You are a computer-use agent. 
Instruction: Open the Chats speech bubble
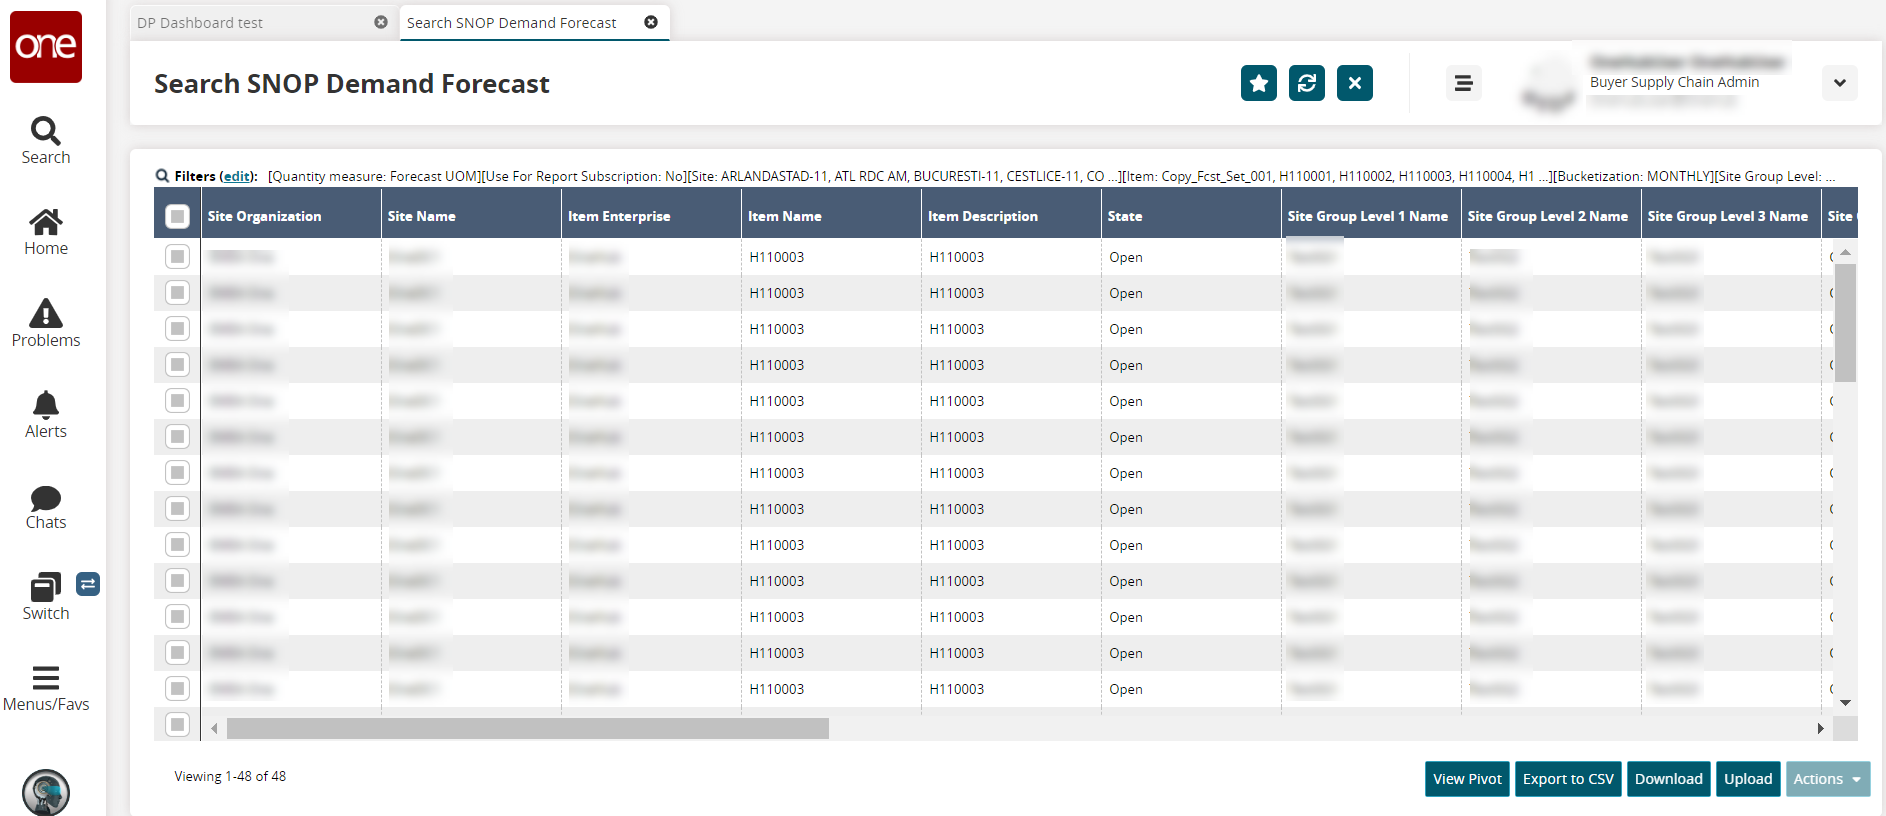pos(45,498)
